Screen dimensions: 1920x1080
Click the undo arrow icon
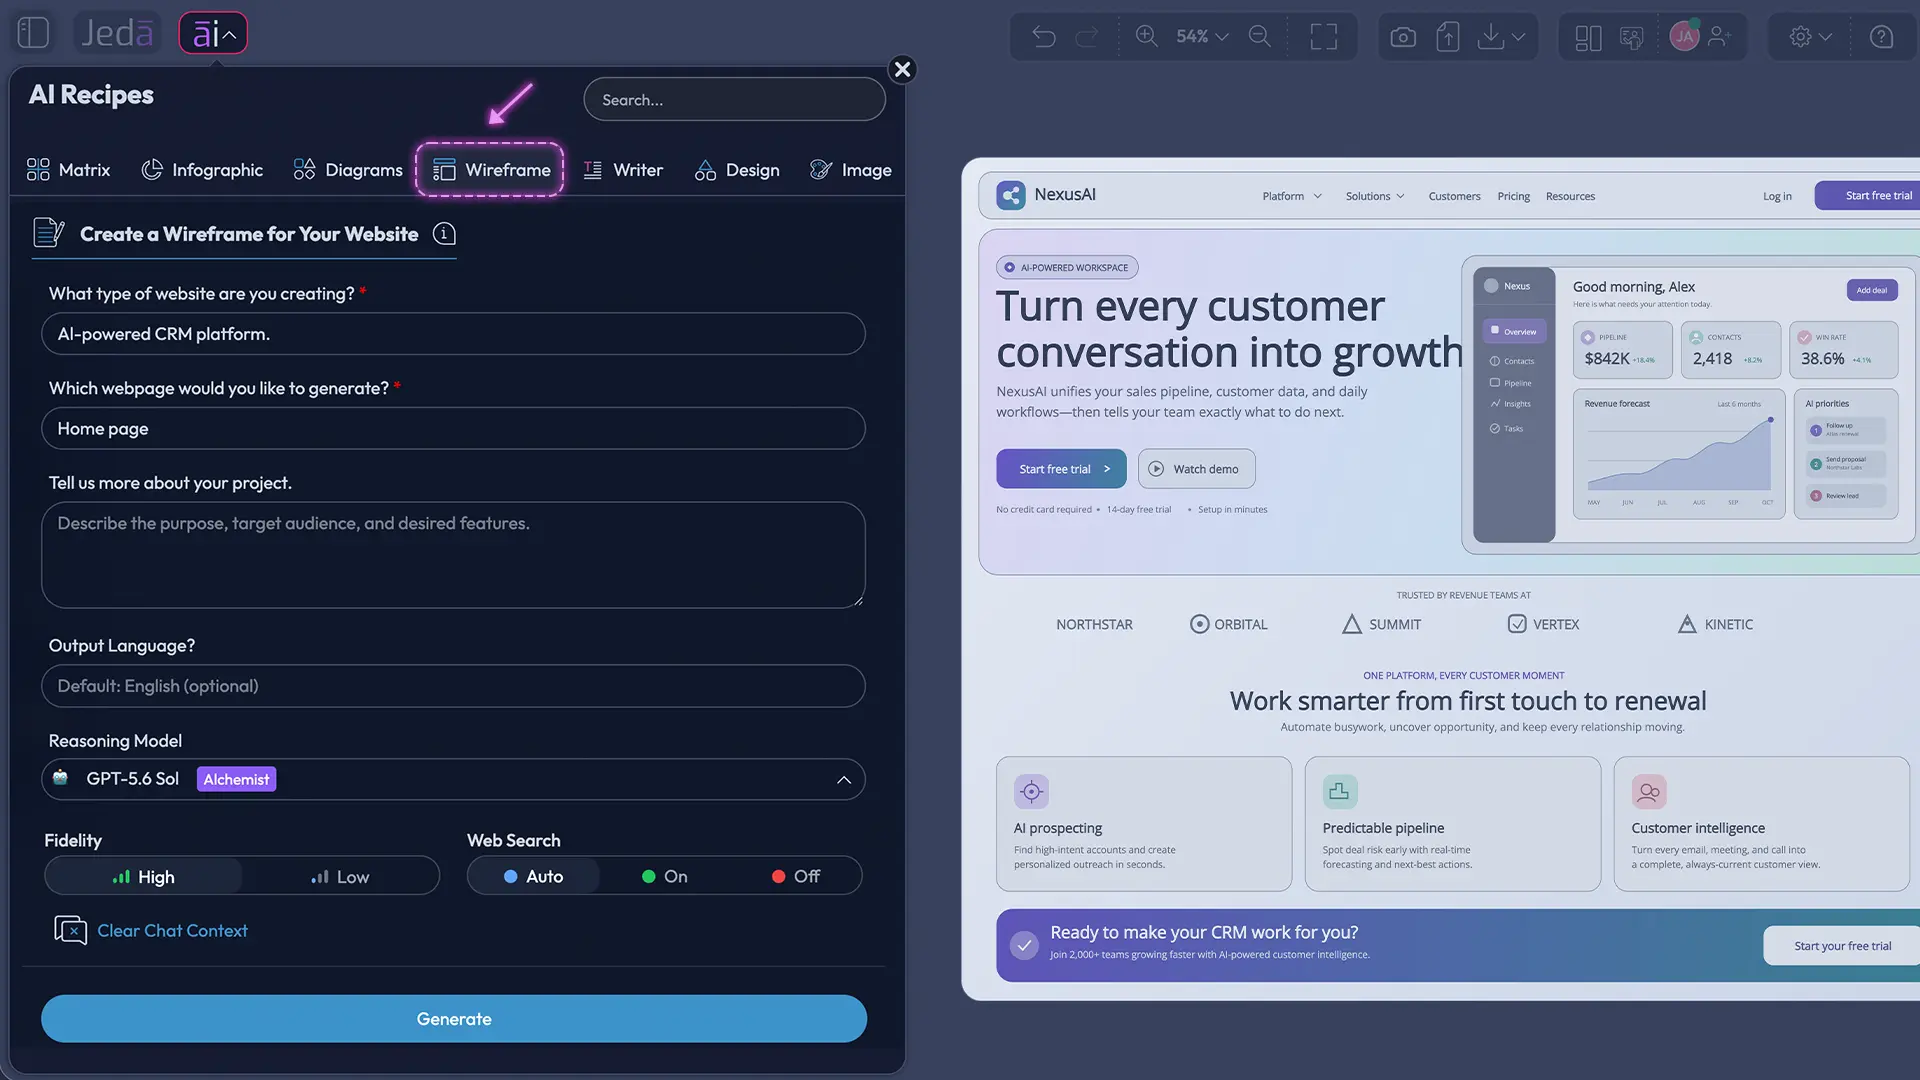[1044, 37]
